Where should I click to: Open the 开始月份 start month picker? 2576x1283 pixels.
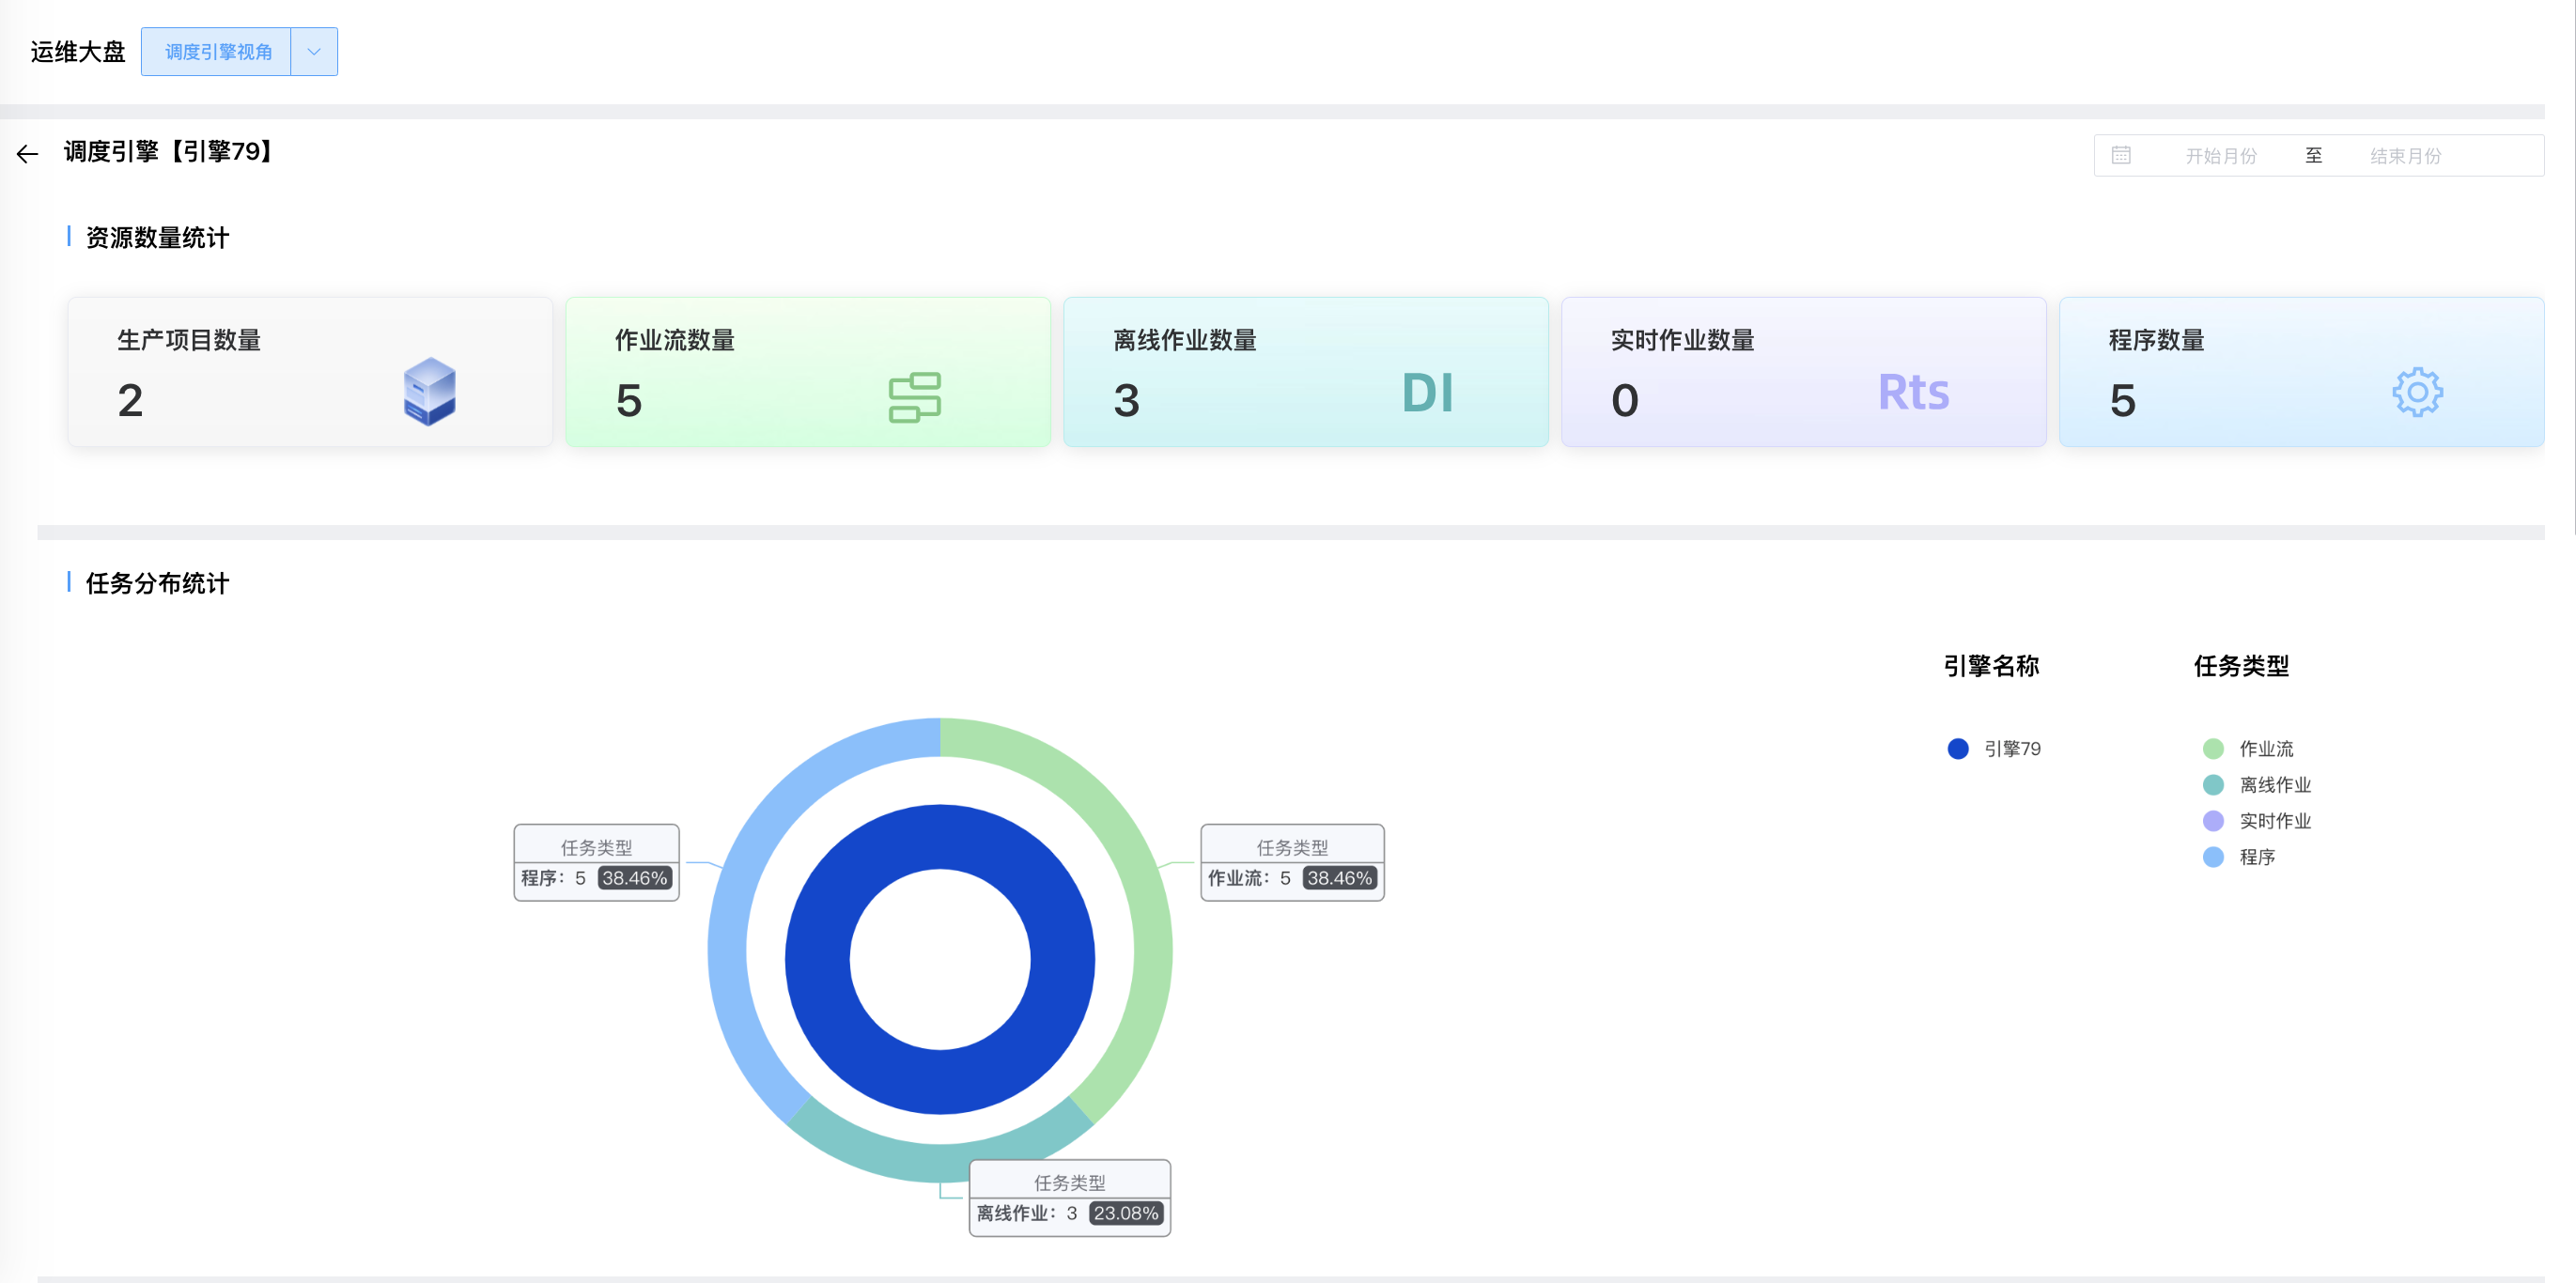pyautogui.click(x=2220, y=156)
